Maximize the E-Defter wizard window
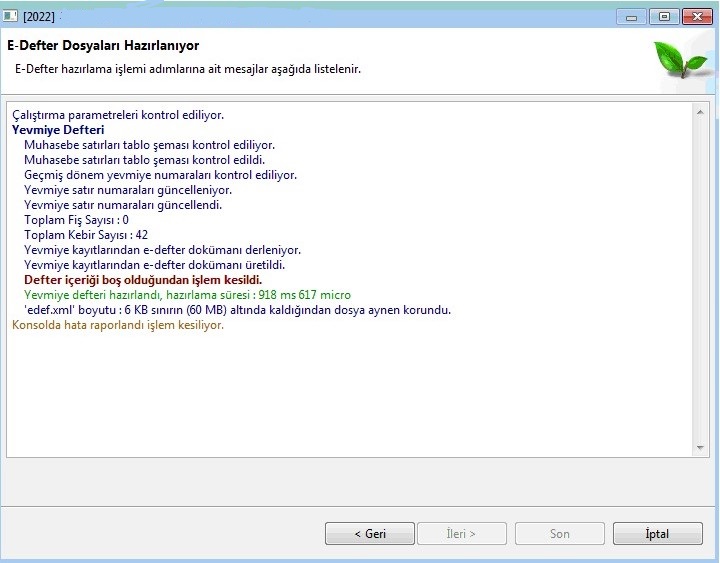This screenshot has height=563, width=720. click(x=662, y=16)
